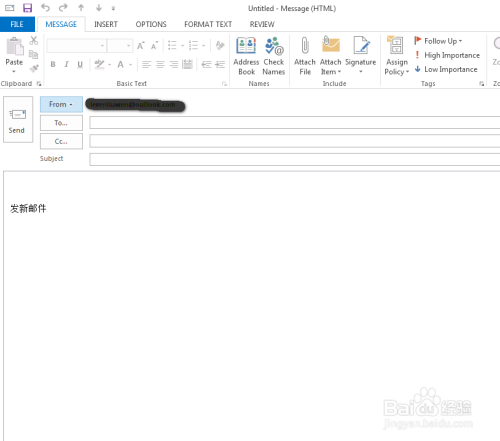This screenshot has height=441, width=500.
Task: Toggle underline formatting
Action: coord(80,64)
